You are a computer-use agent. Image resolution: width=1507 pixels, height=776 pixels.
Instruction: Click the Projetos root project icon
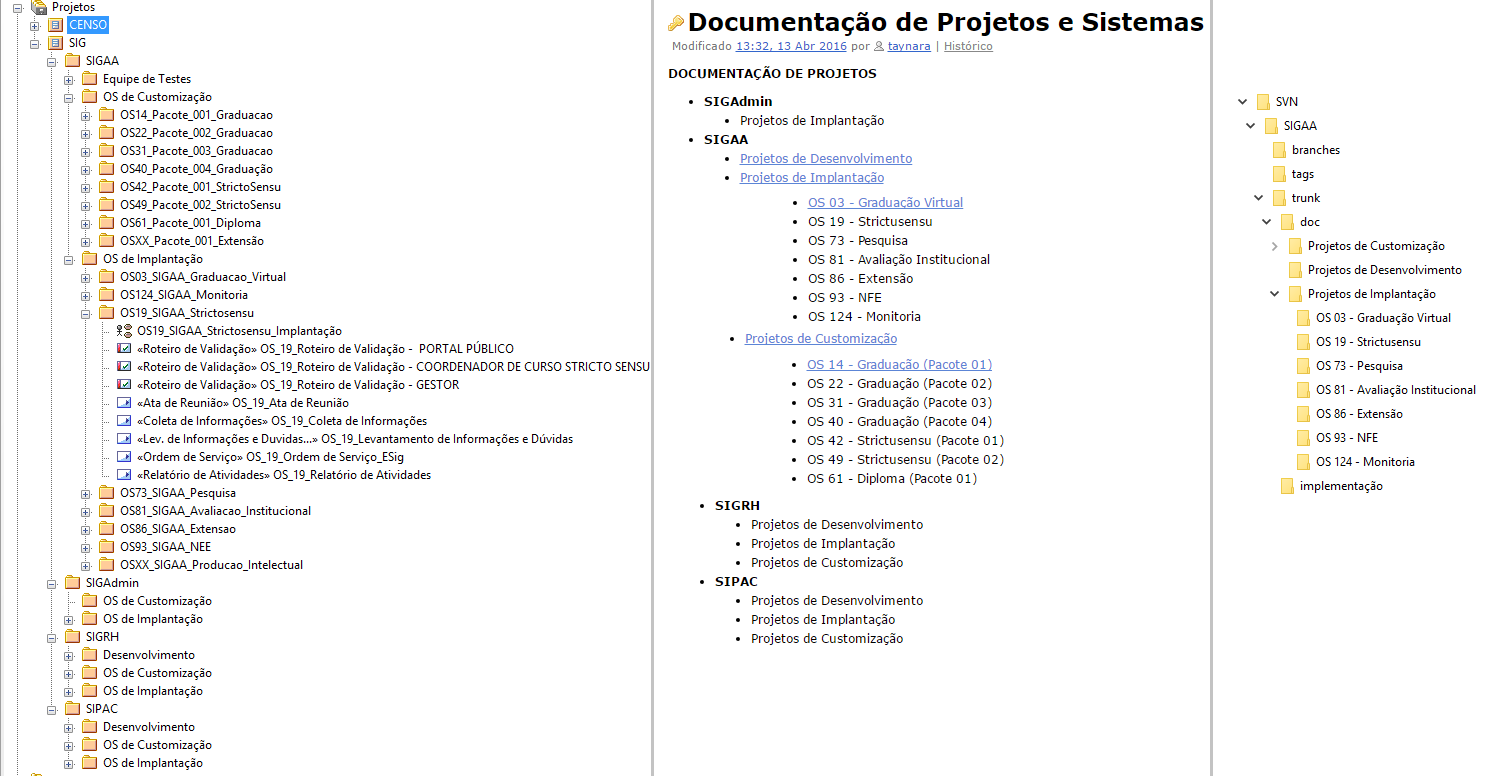pyautogui.click(x=38, y=7)
